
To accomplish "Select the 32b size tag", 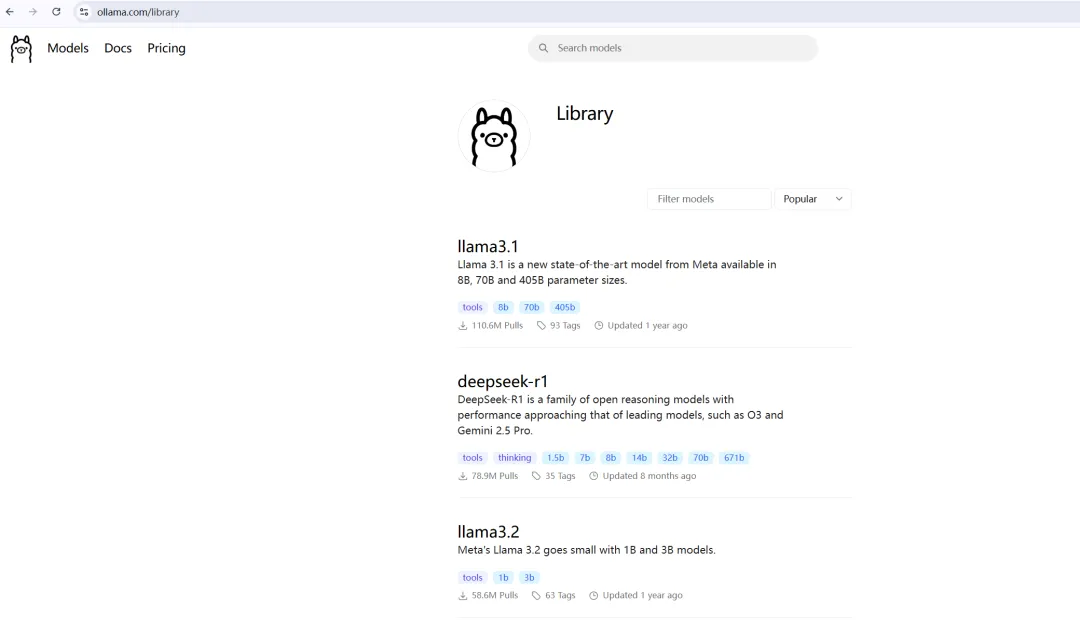I will (x=670, y=458).
